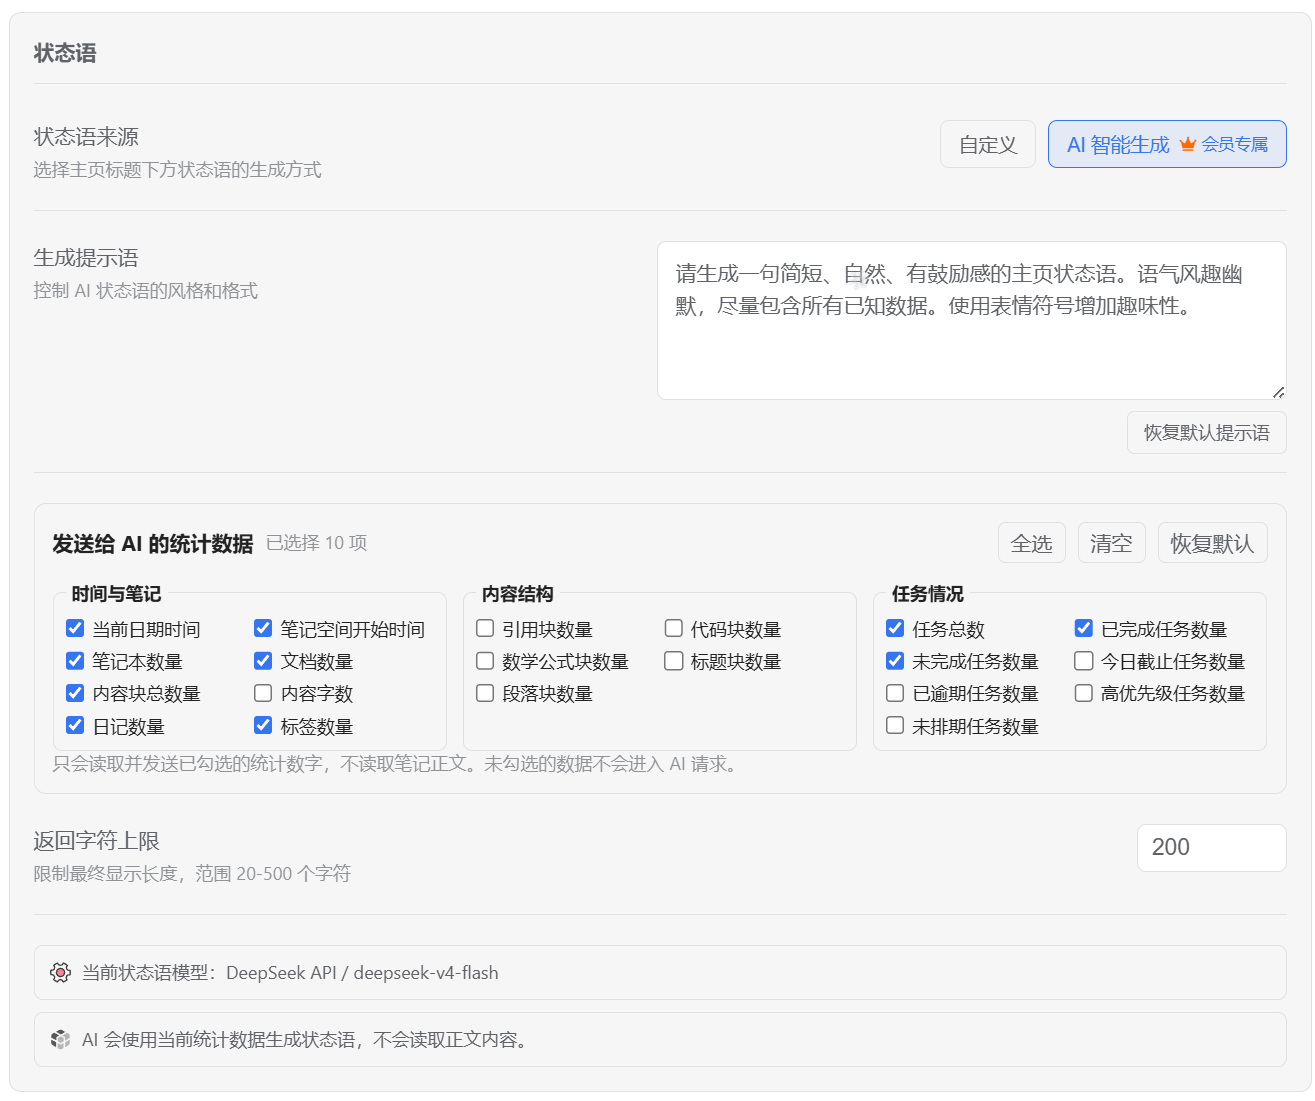Click the 只会读取并发送已勾选的统计数字 note
The height and width of the screenshot is (1101, 1315).
[397, 764]
